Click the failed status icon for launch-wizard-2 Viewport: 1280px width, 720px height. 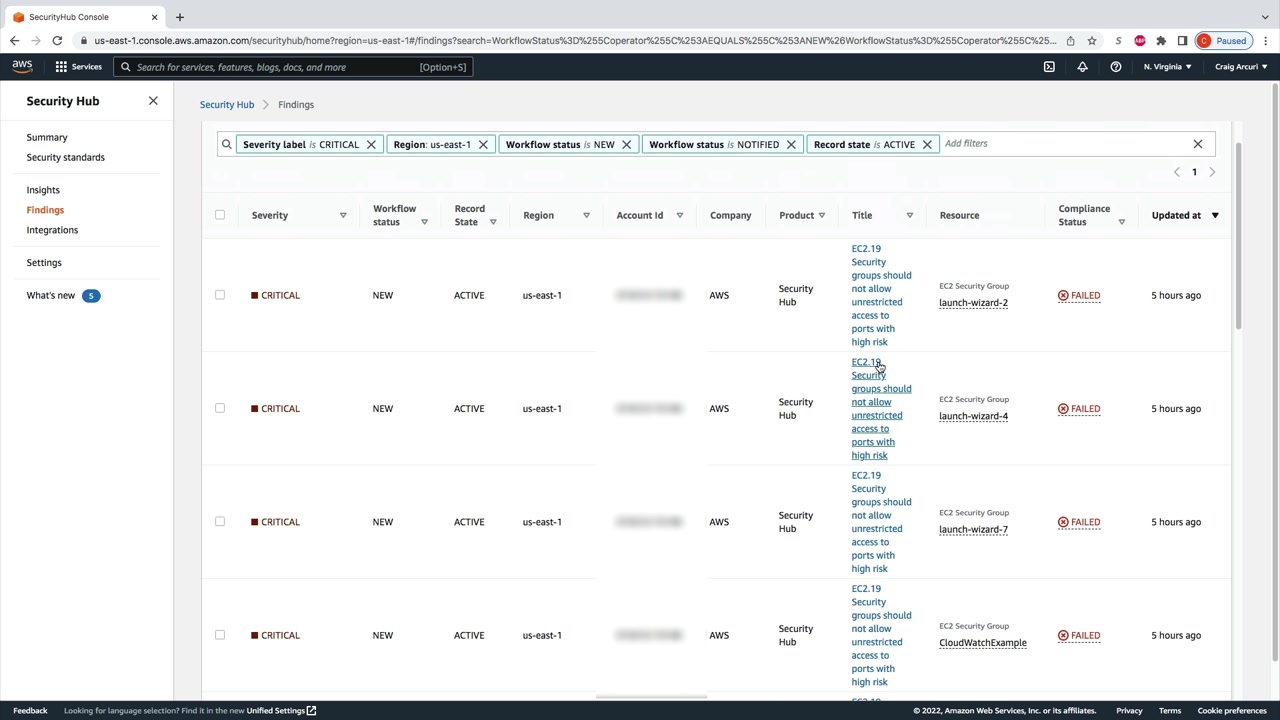click(1063, 296)
